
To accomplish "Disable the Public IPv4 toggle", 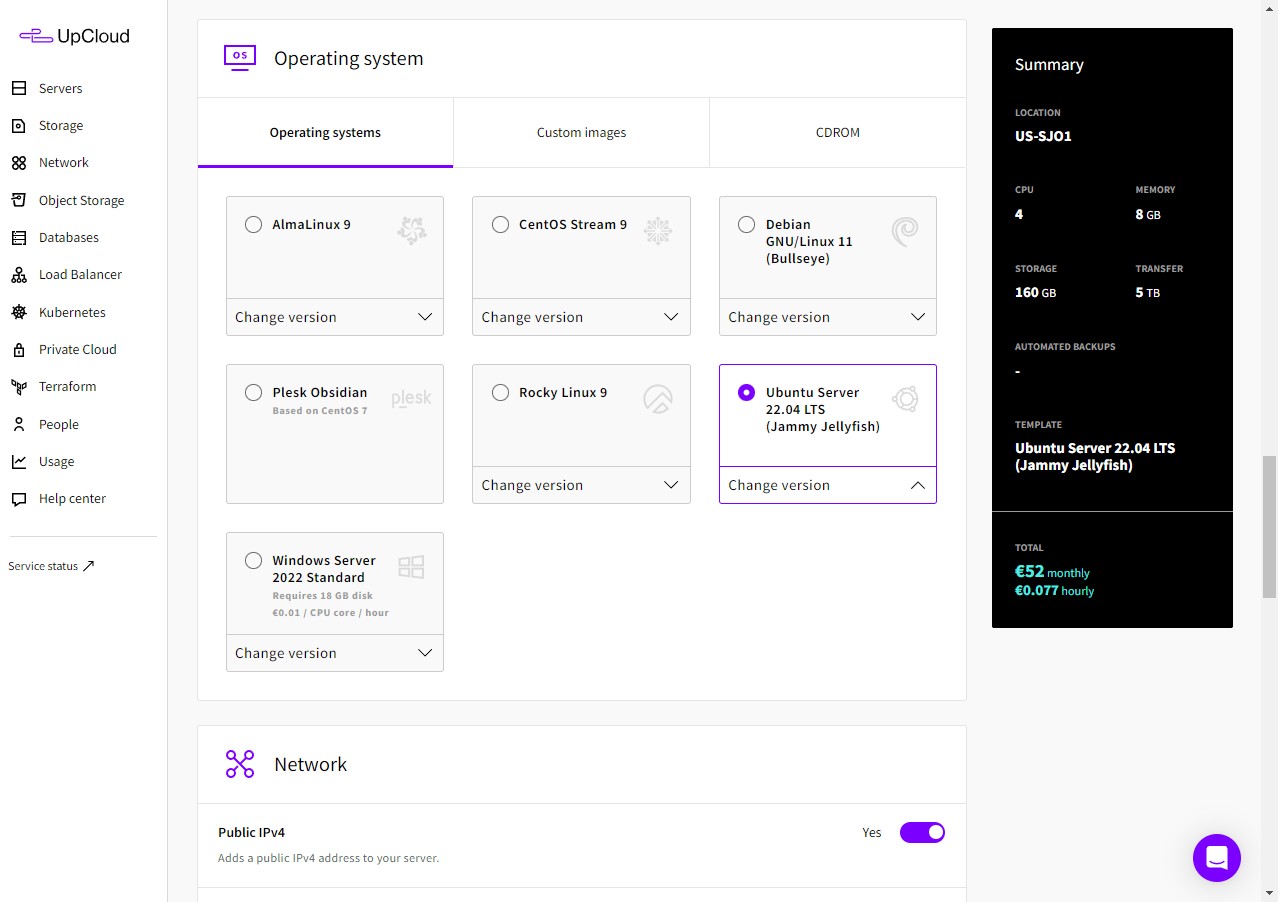I will click(x=921, y=832).
